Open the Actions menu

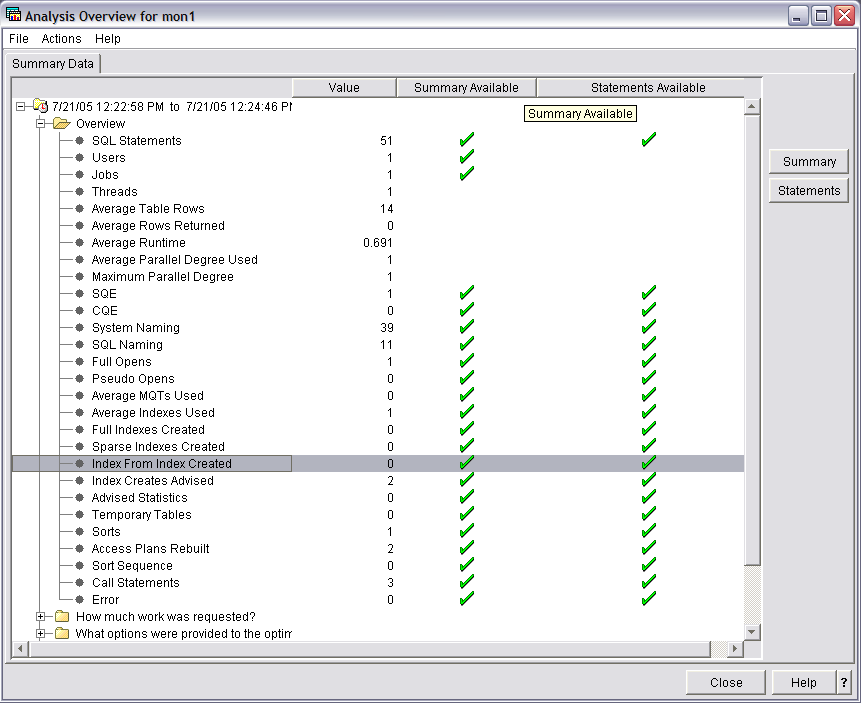(x=61, y=39)
